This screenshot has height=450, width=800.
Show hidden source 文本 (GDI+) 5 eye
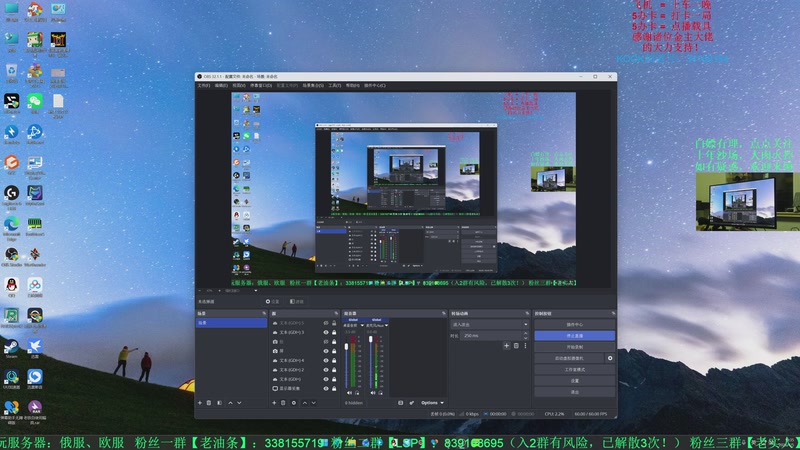coord(326,323)
